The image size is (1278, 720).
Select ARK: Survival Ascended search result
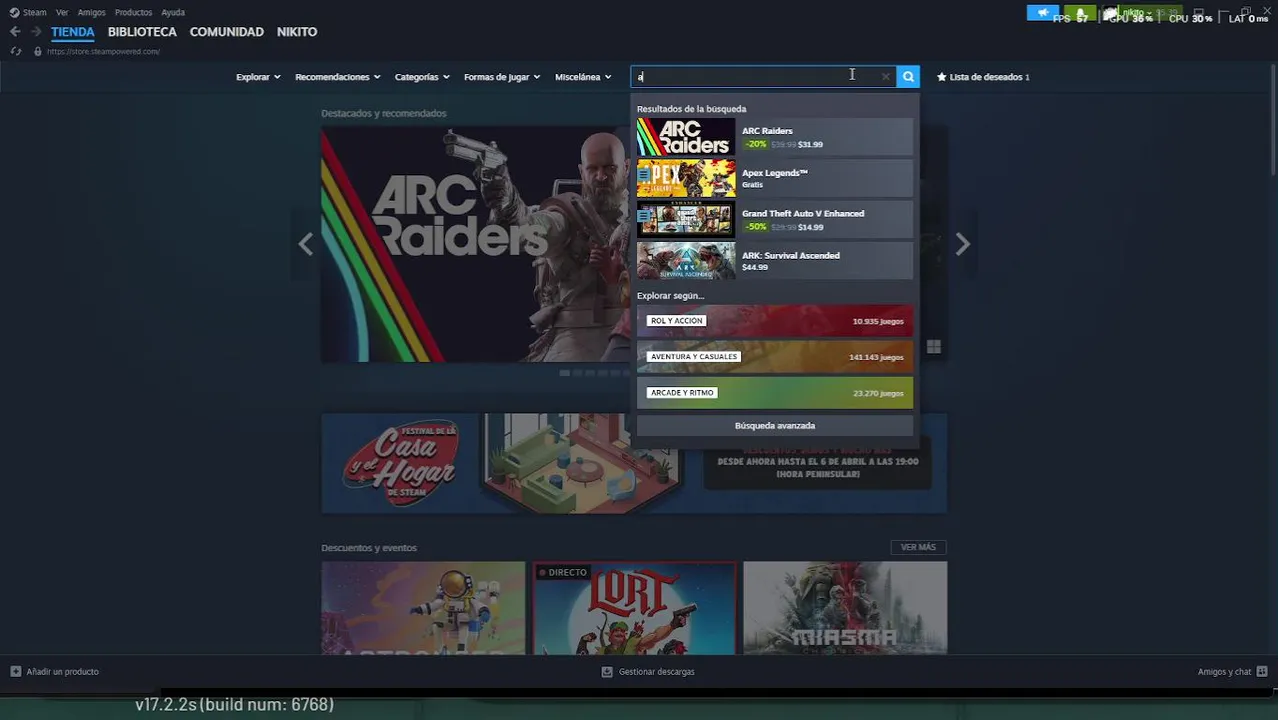click(775, 261)
